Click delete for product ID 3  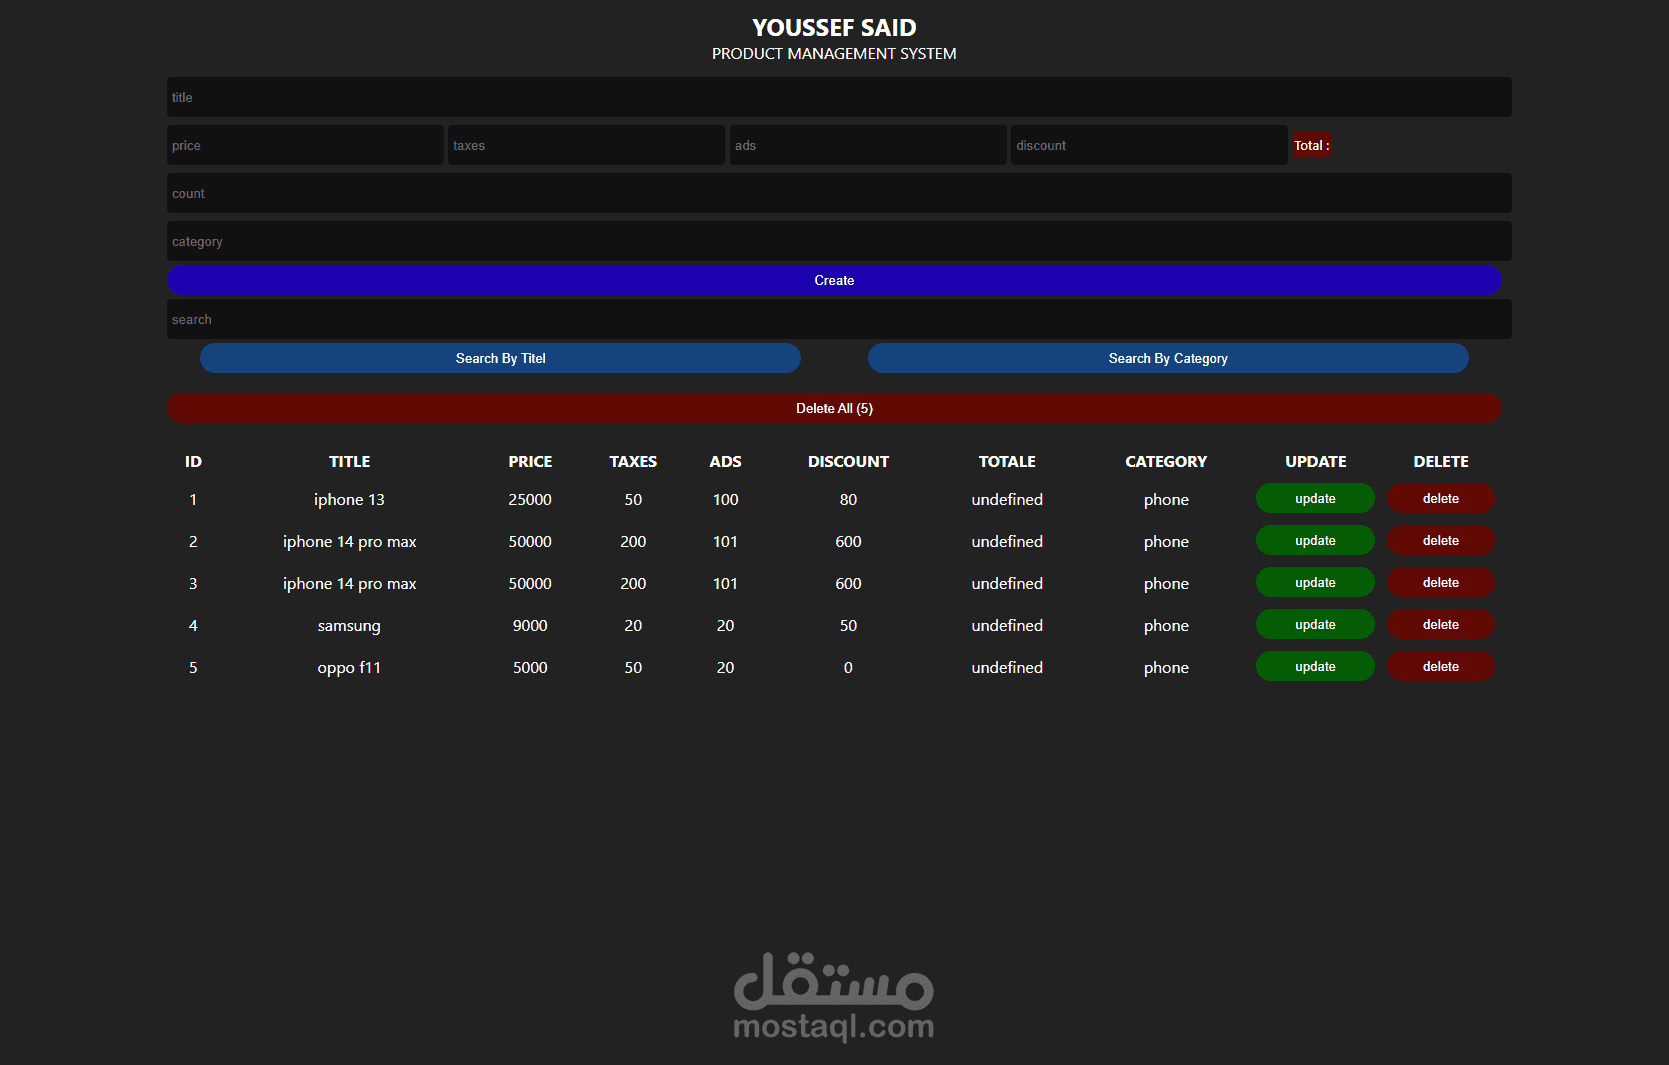pyautogui.click(x=1440, y=582)
